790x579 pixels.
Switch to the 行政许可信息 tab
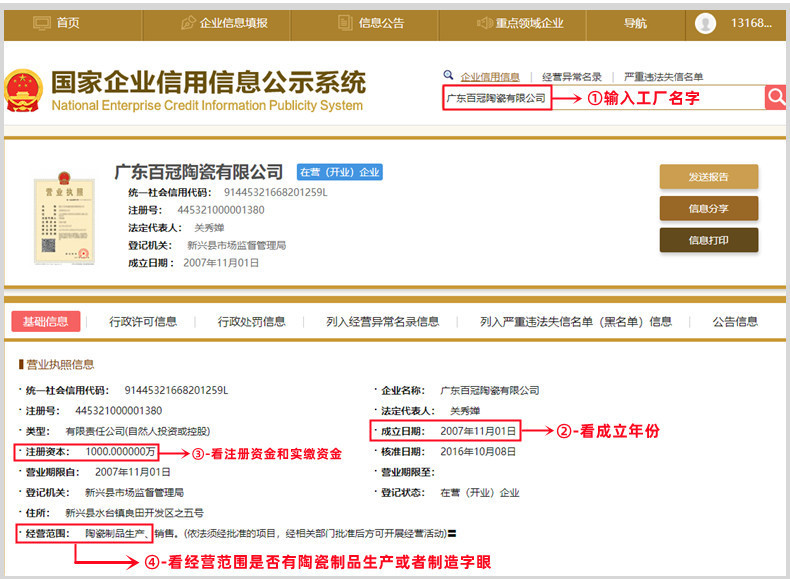pos(143,321)
